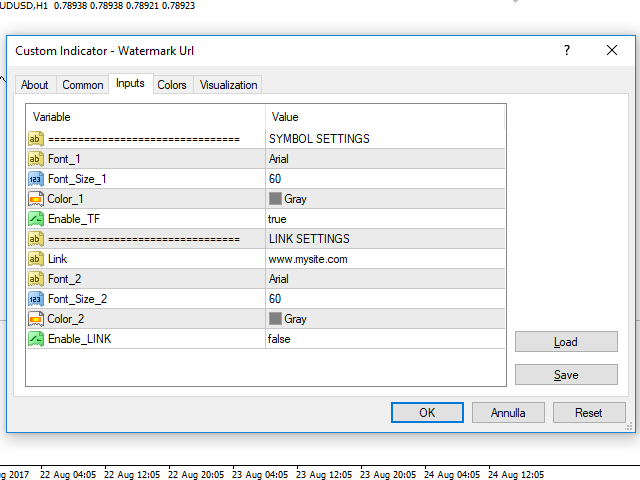The width and height of the screenshot is (640, 480).
Task: Click the integer icon beside Font_Size_1
Action: coord(36,179)
